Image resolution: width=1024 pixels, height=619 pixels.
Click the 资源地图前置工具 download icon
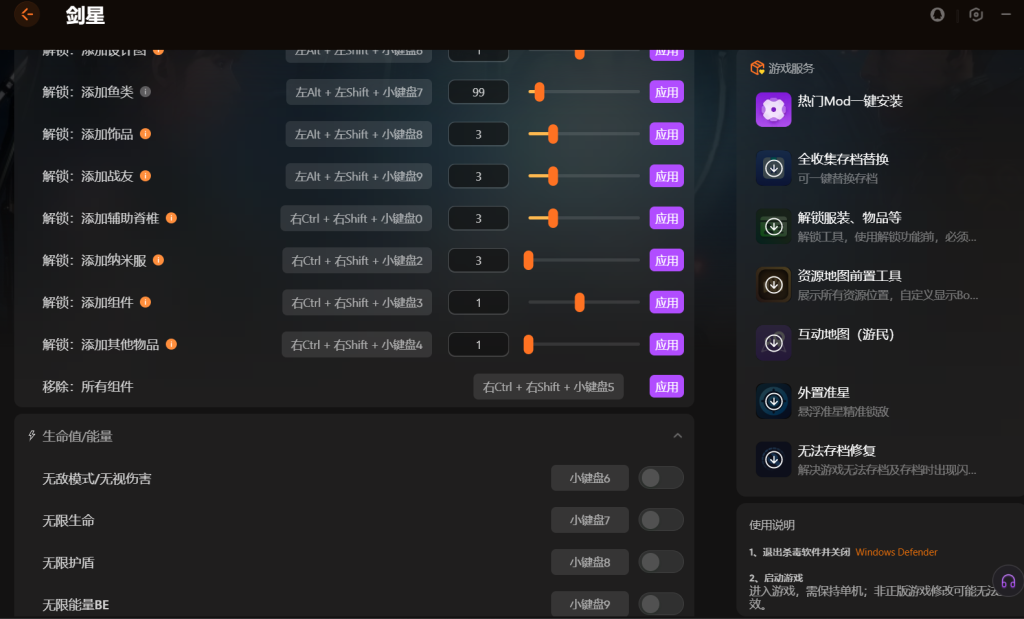(x=773, y=285)
